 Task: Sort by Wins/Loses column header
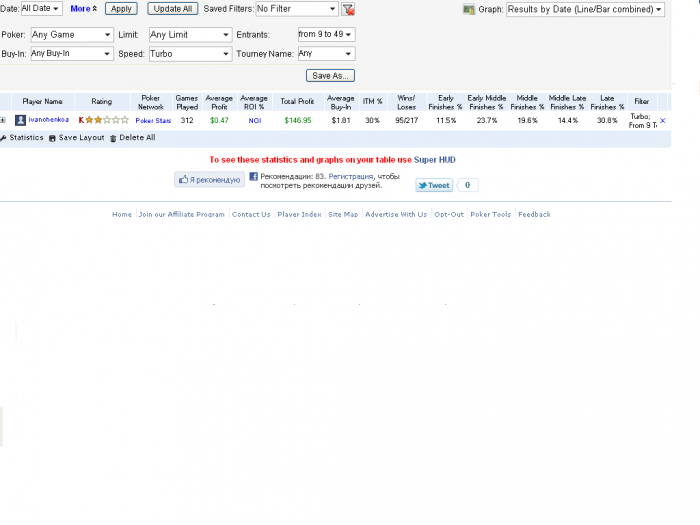coord(406,102)
